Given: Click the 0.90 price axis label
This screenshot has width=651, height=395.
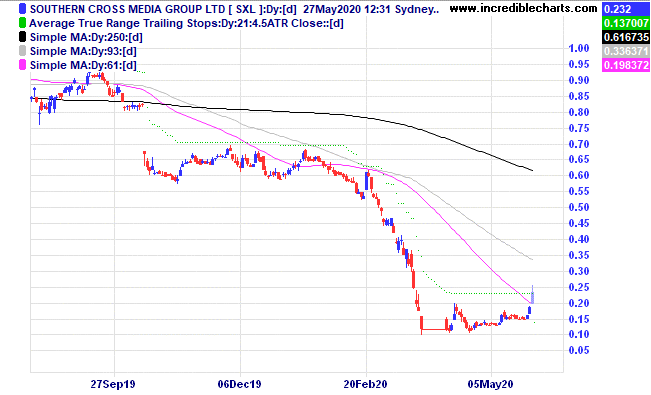Looking at the screenshot, I should 579,80.
